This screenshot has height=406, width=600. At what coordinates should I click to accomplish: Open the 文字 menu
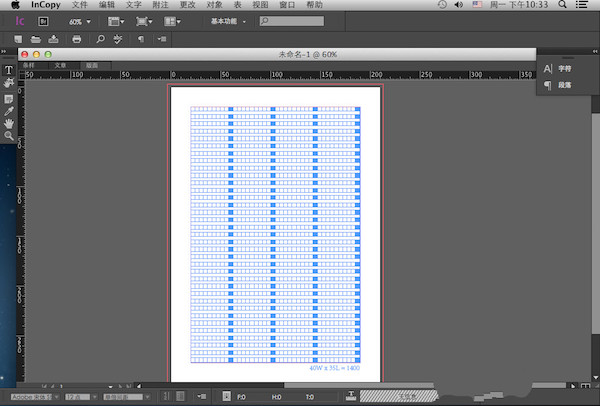[x=133, y=5]
